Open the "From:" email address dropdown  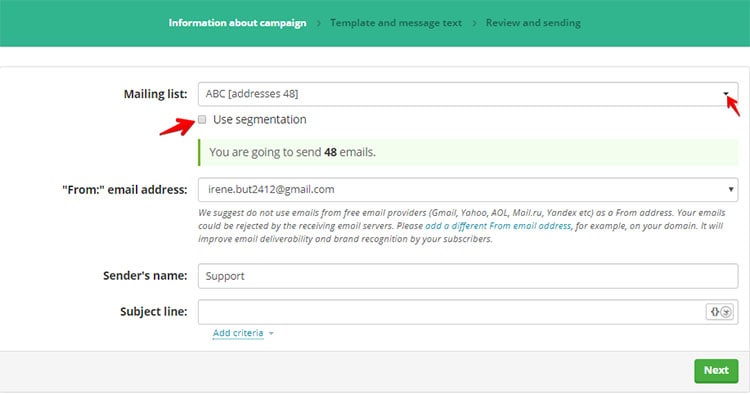click(468, 189)
